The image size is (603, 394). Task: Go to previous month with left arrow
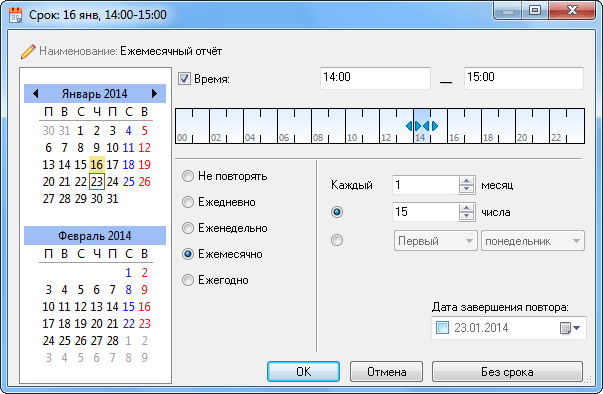[36, 93]
